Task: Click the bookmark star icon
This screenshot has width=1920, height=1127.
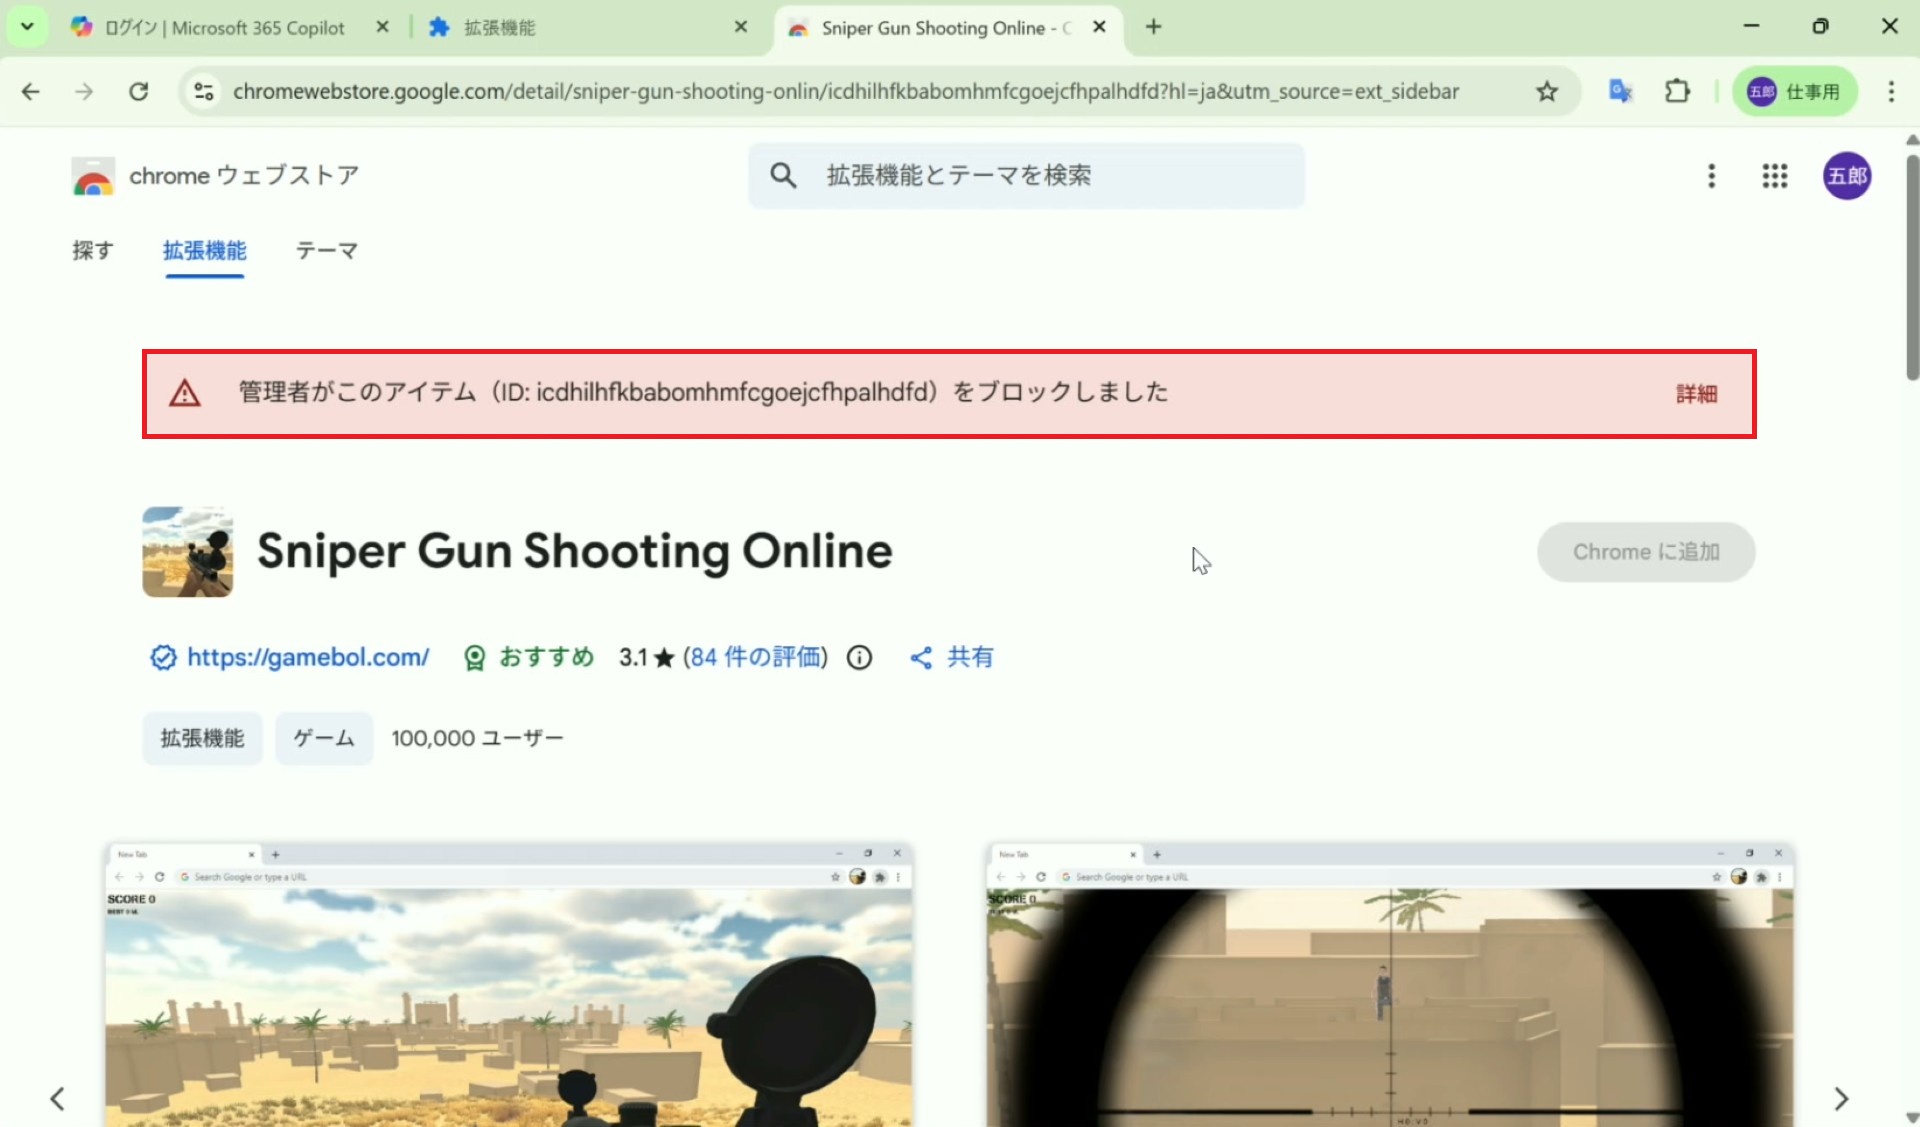Action: click(x=1546, y=92)
